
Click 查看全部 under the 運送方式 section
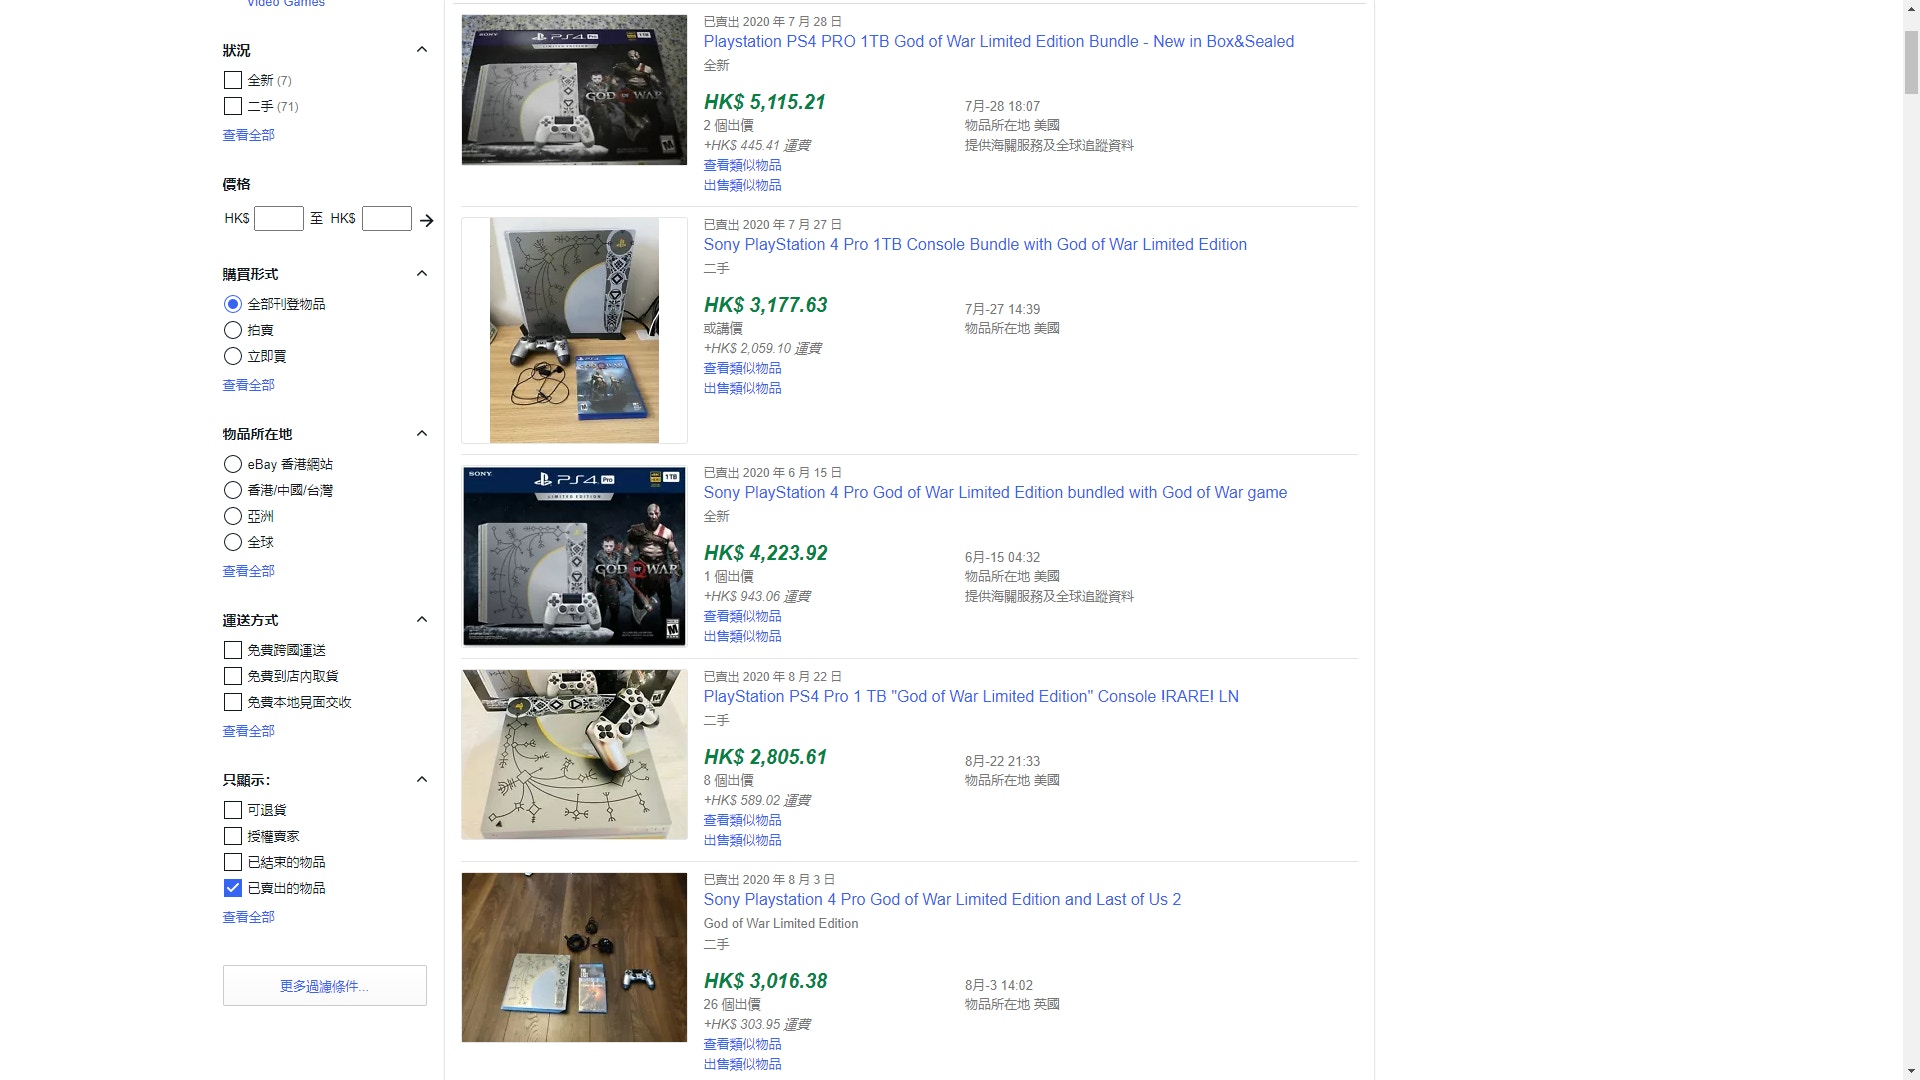pyautogui.click(x=248, y=731)
